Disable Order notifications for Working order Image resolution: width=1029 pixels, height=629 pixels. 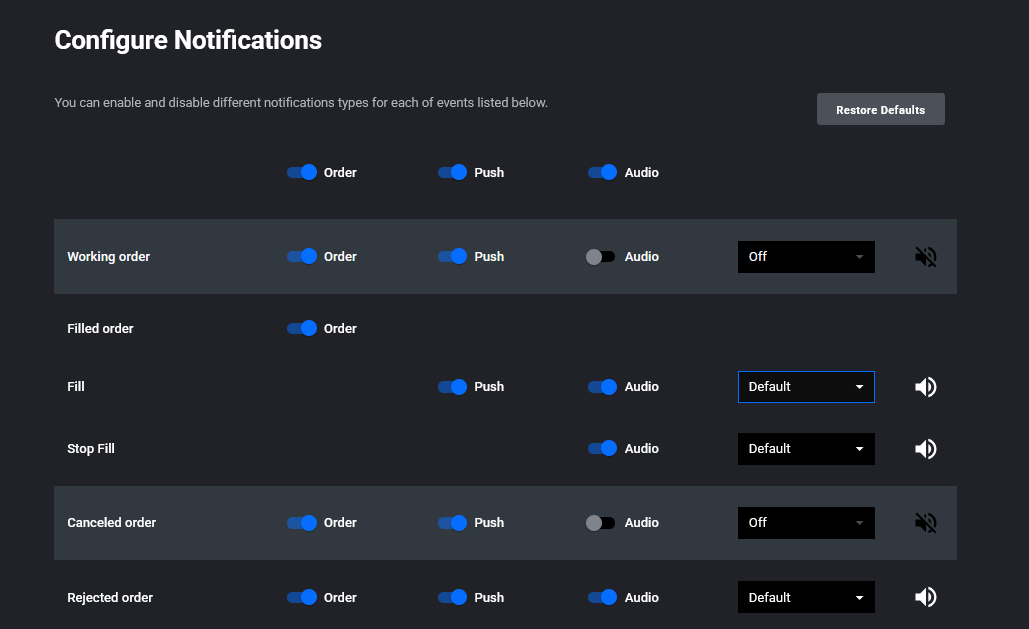coord(302,256)
